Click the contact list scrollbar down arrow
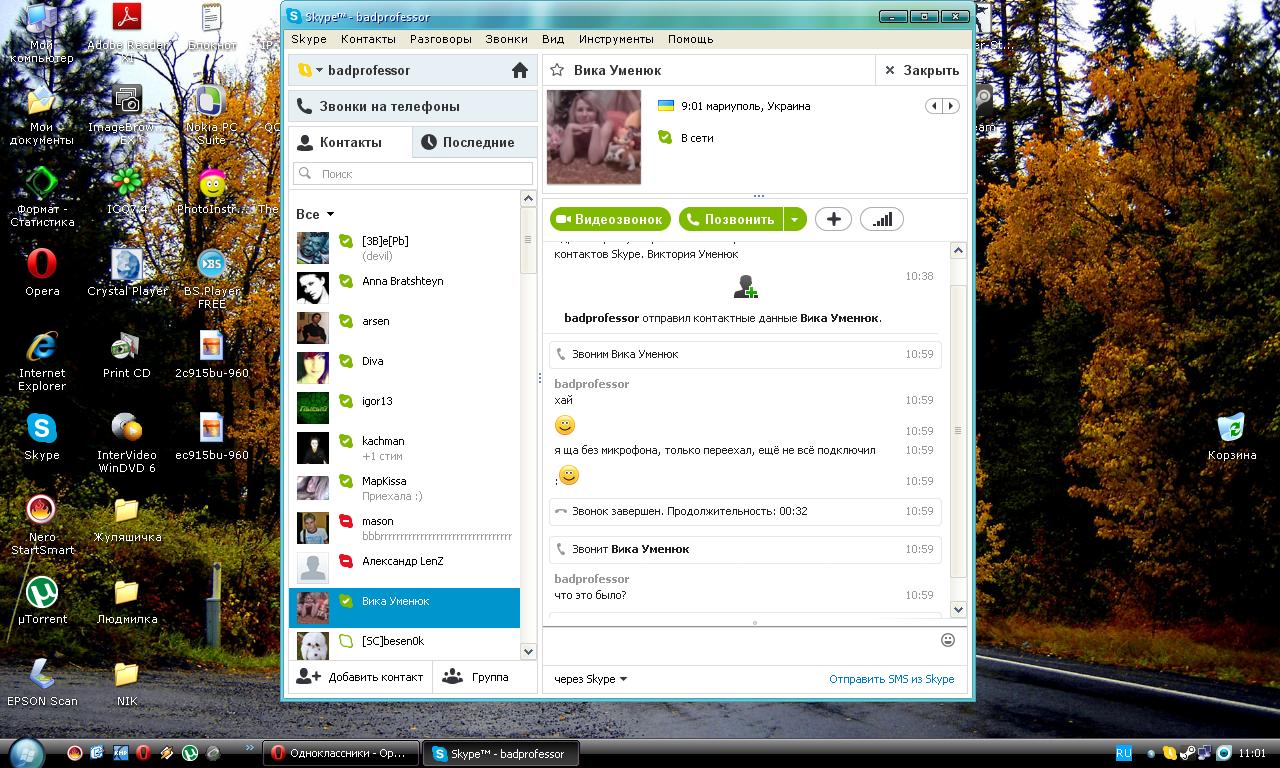 tap(529, 651)
